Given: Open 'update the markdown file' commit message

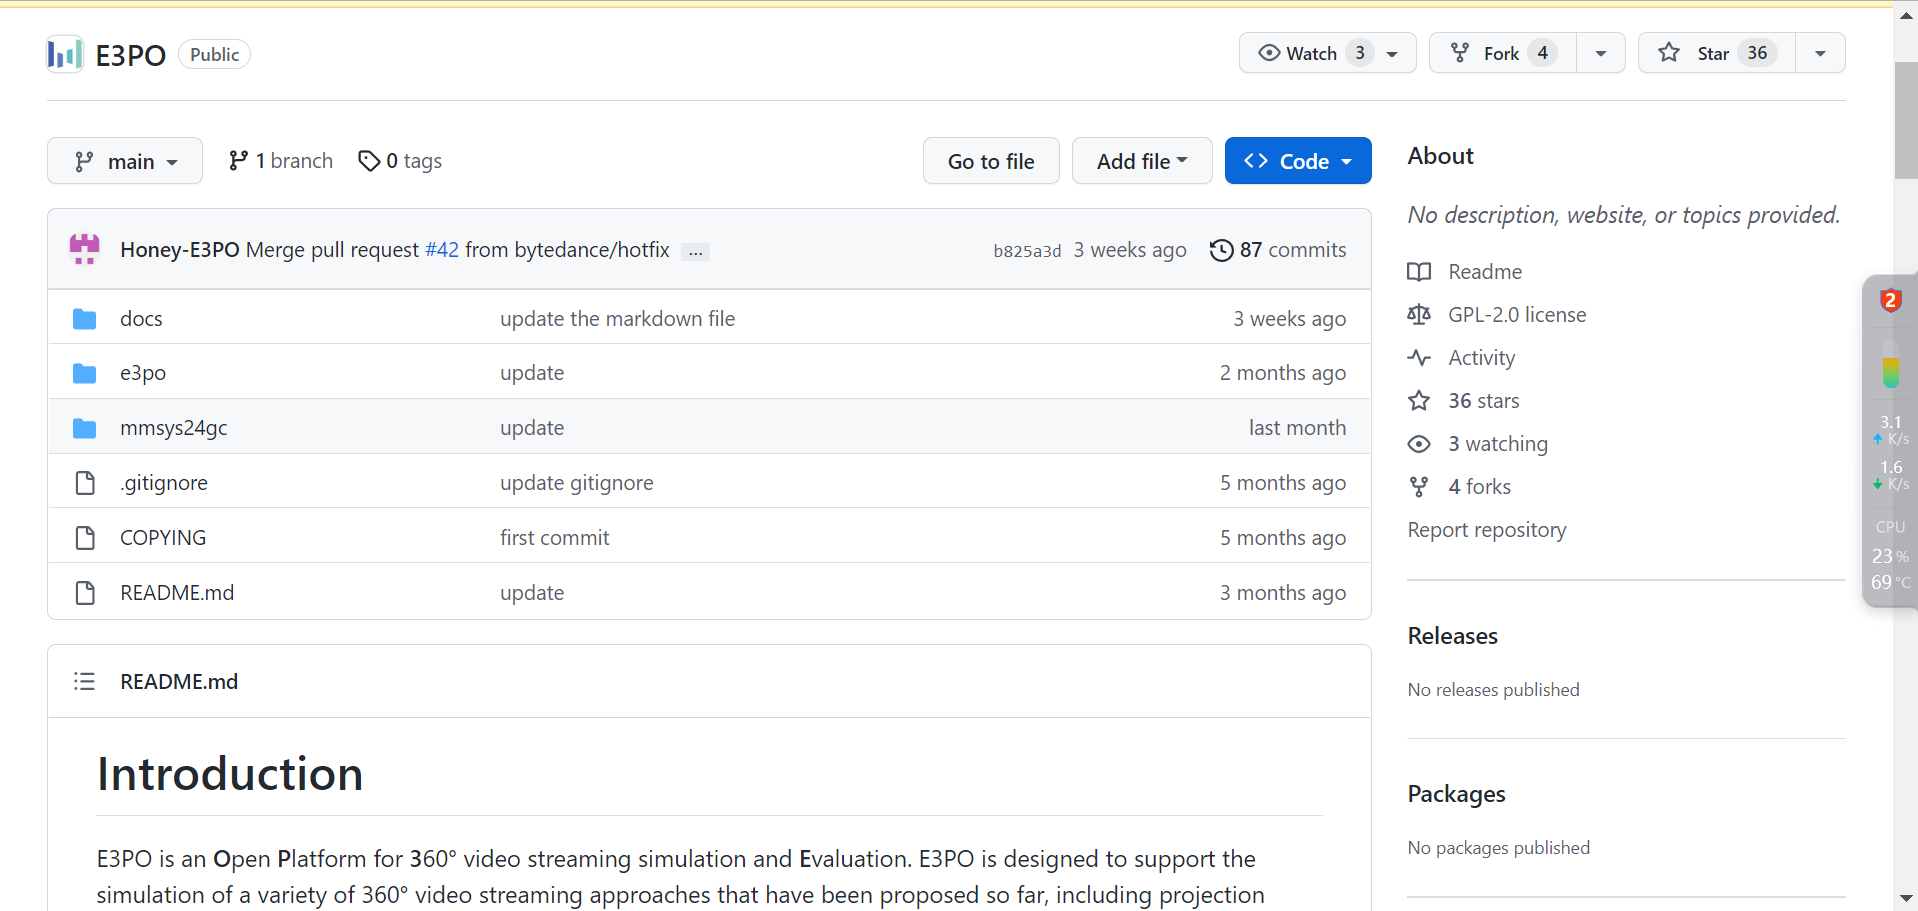Looking at the screenshot, I should [618, 319].
